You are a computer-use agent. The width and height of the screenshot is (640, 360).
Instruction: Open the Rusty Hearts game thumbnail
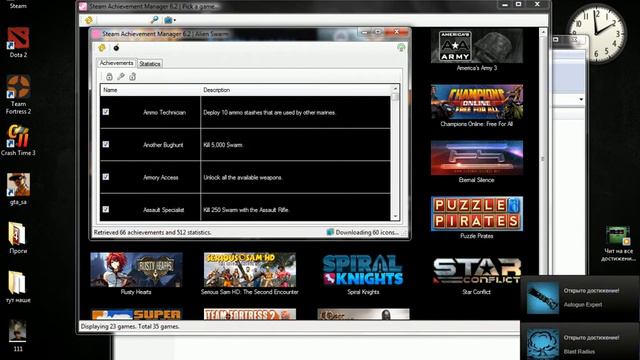click(136, 269)
